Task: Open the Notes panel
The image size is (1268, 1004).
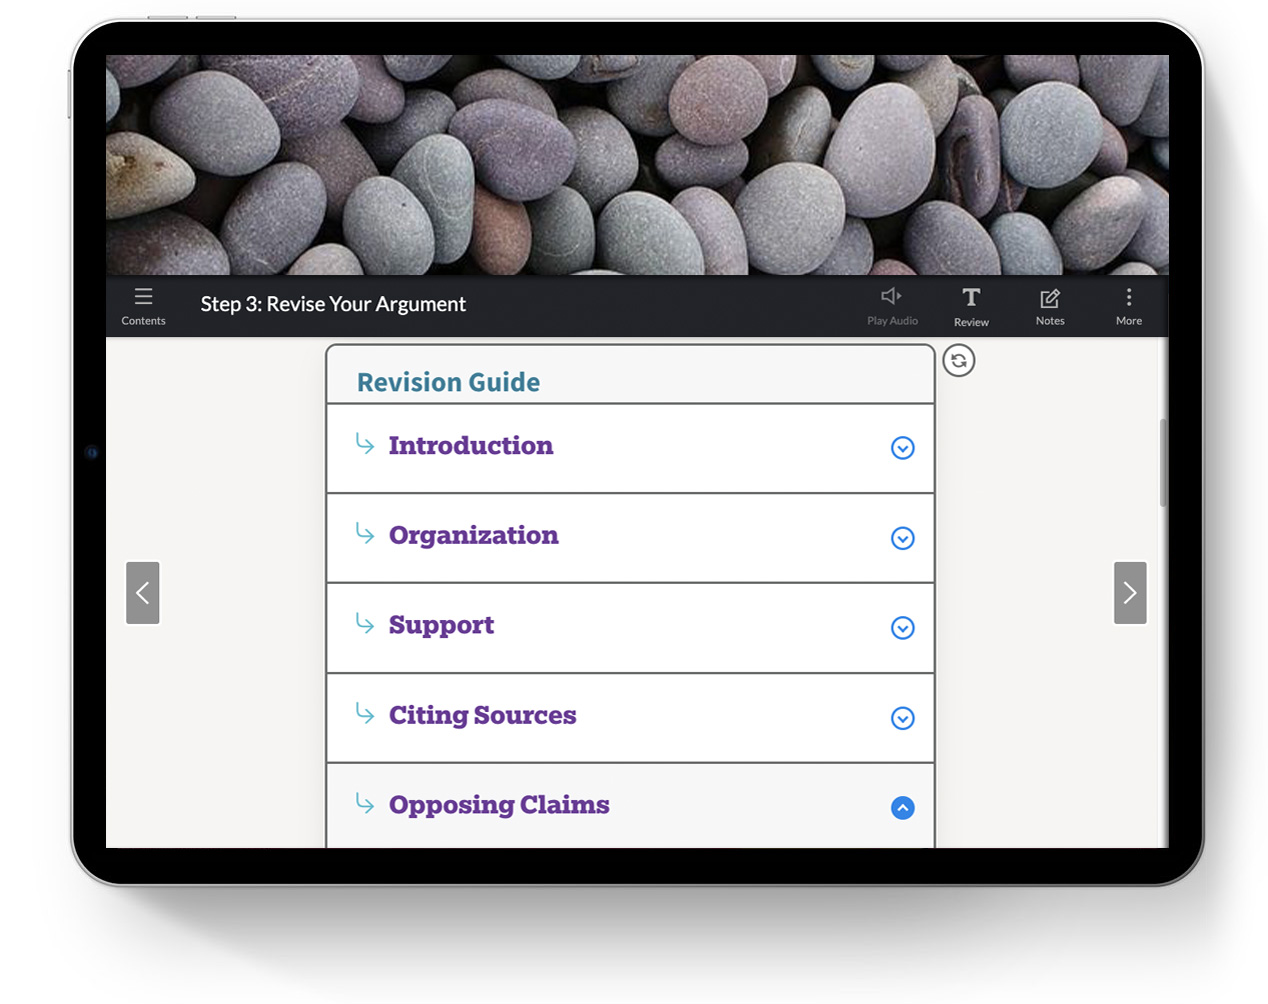Action: click(1050, 306)
